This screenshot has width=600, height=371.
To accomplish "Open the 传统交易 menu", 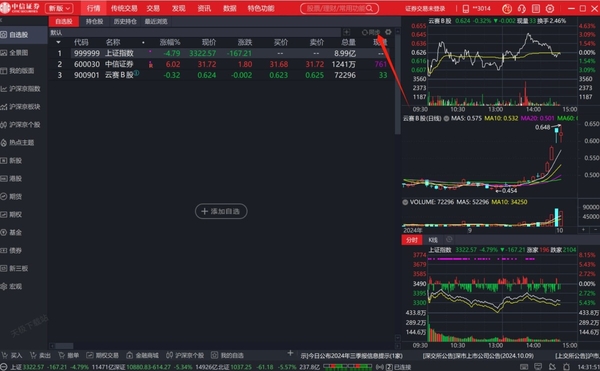I will (x=124, y=8).
